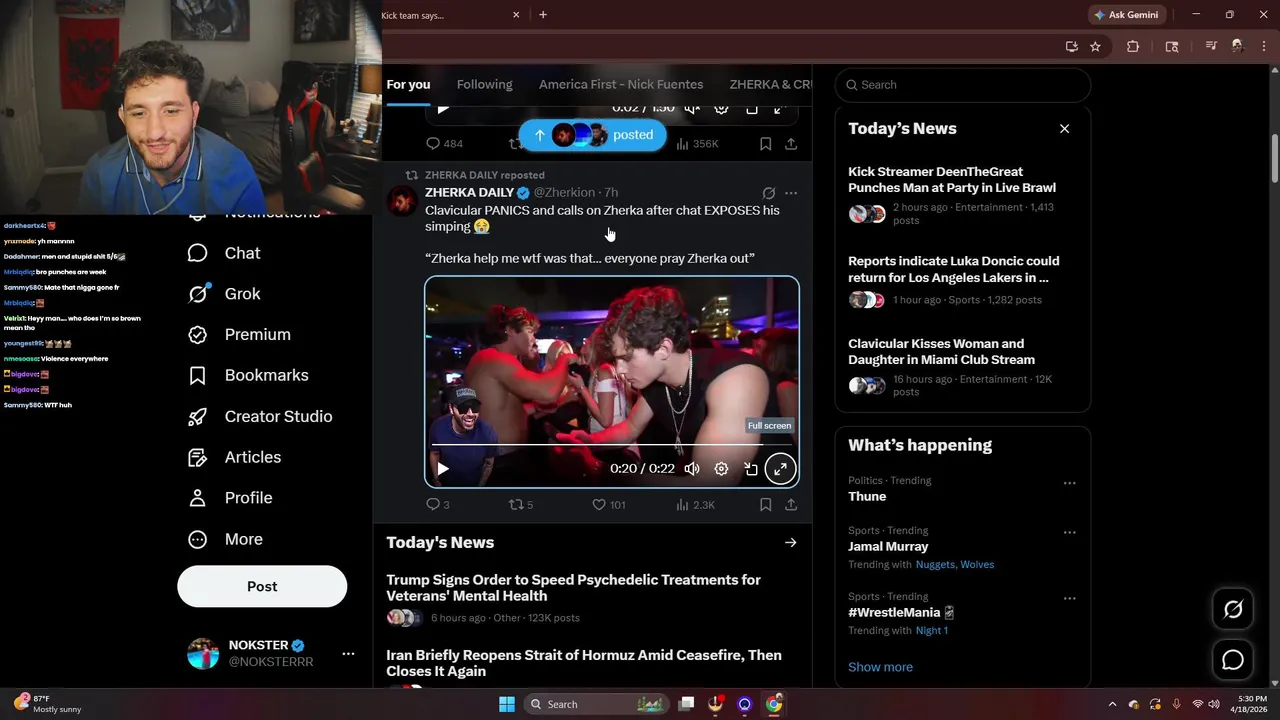Open the ZHERKA & CR... timeline tab

(770, 85)
